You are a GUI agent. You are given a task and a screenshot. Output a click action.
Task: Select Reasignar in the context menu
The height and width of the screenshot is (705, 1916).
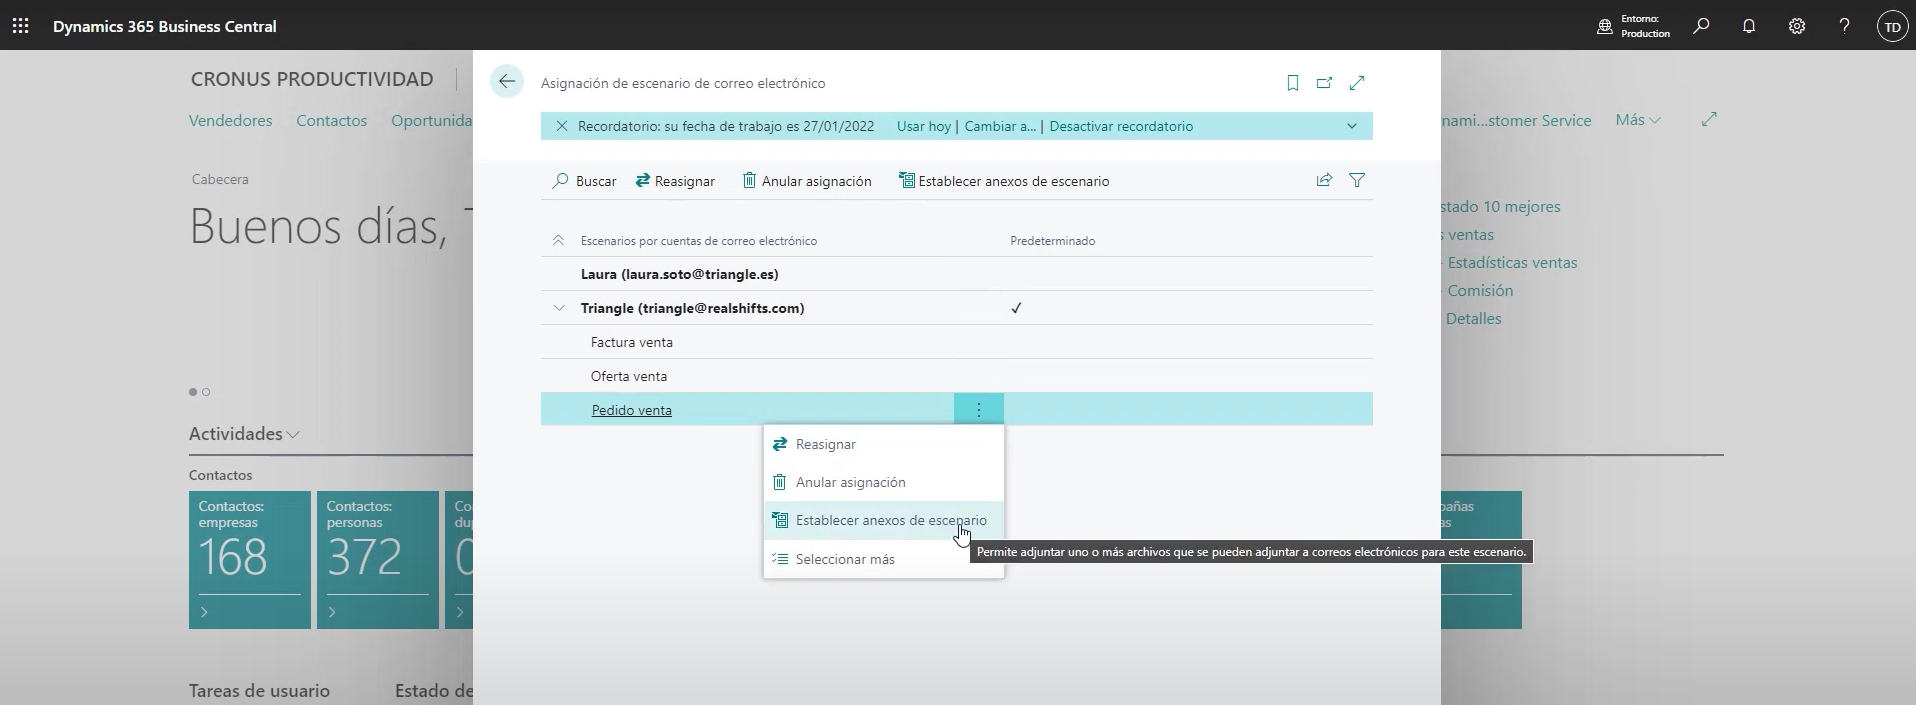[x=825, y=444]
